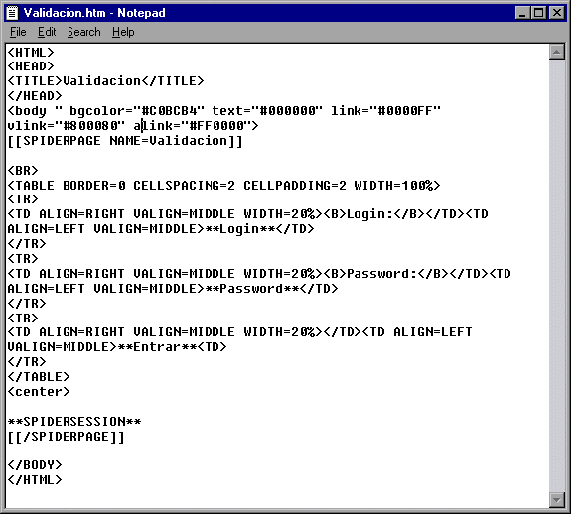Click the [[SPIDERPAGE NAME=Validacion]] line
Viewport: 571px width, 514px height.
(x=125, y=141)
